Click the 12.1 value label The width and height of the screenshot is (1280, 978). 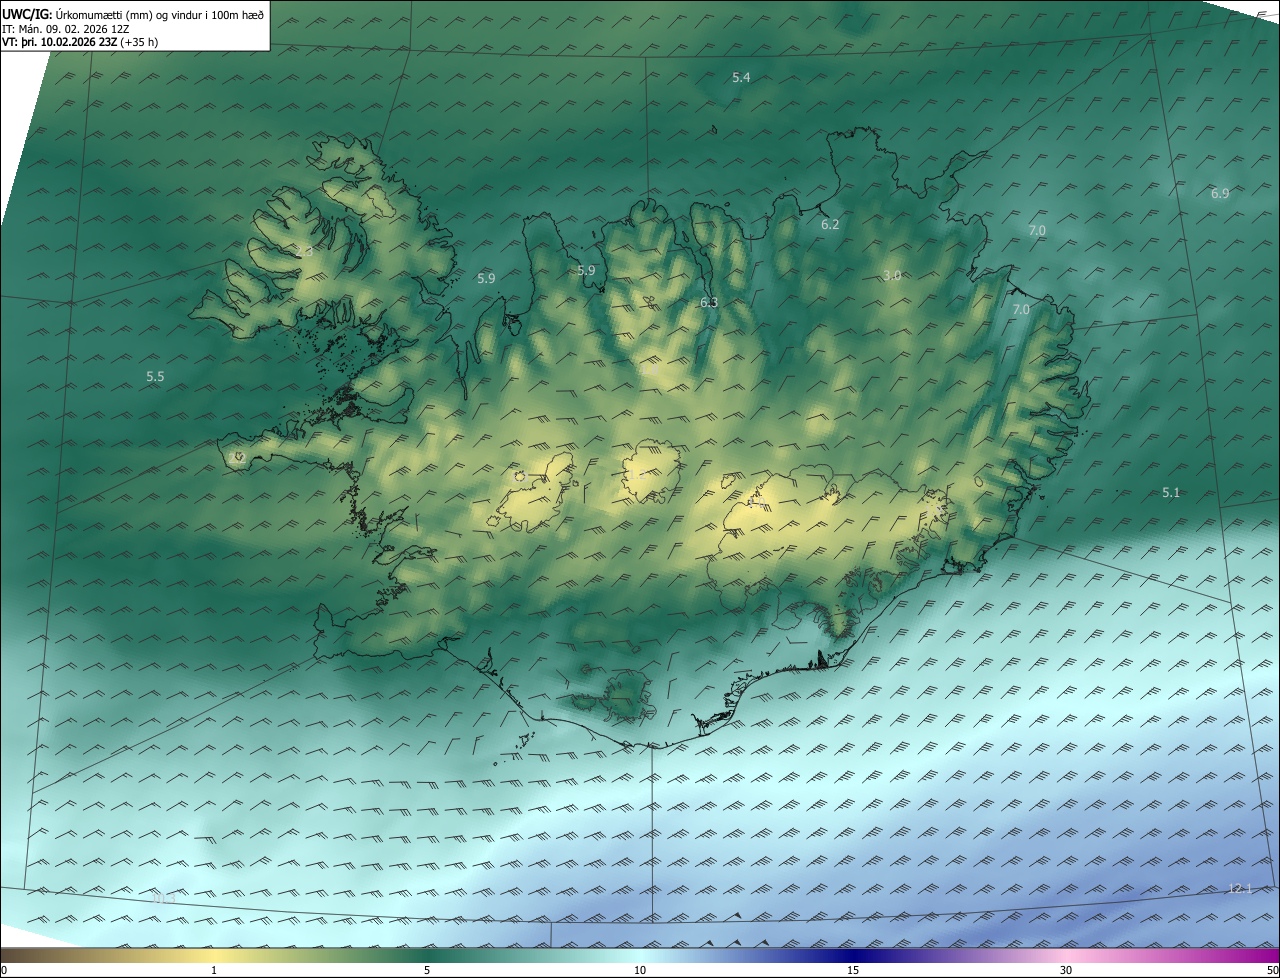point(1239,888)
